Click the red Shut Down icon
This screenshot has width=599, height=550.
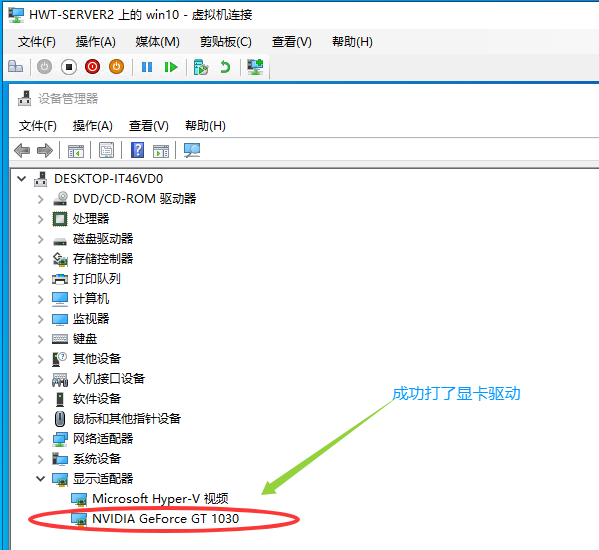(92, 67)
